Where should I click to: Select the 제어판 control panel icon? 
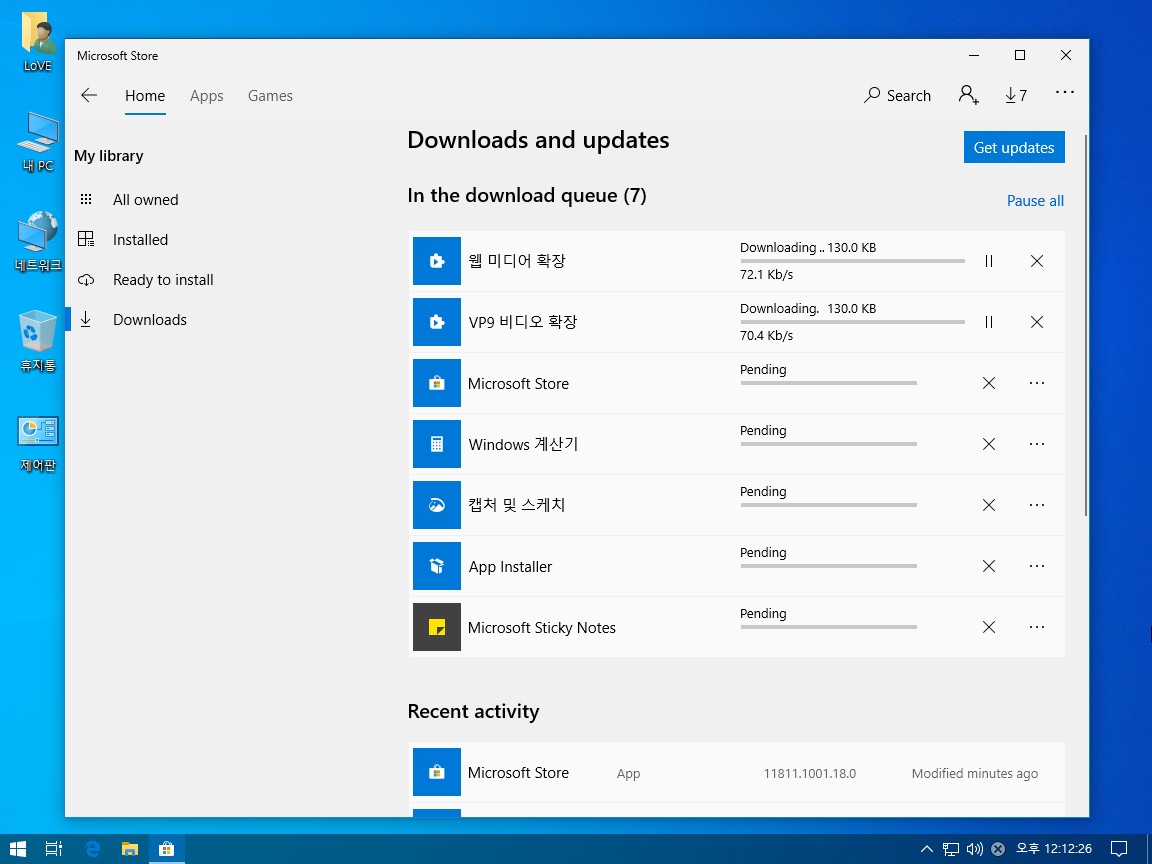[37, 443]
